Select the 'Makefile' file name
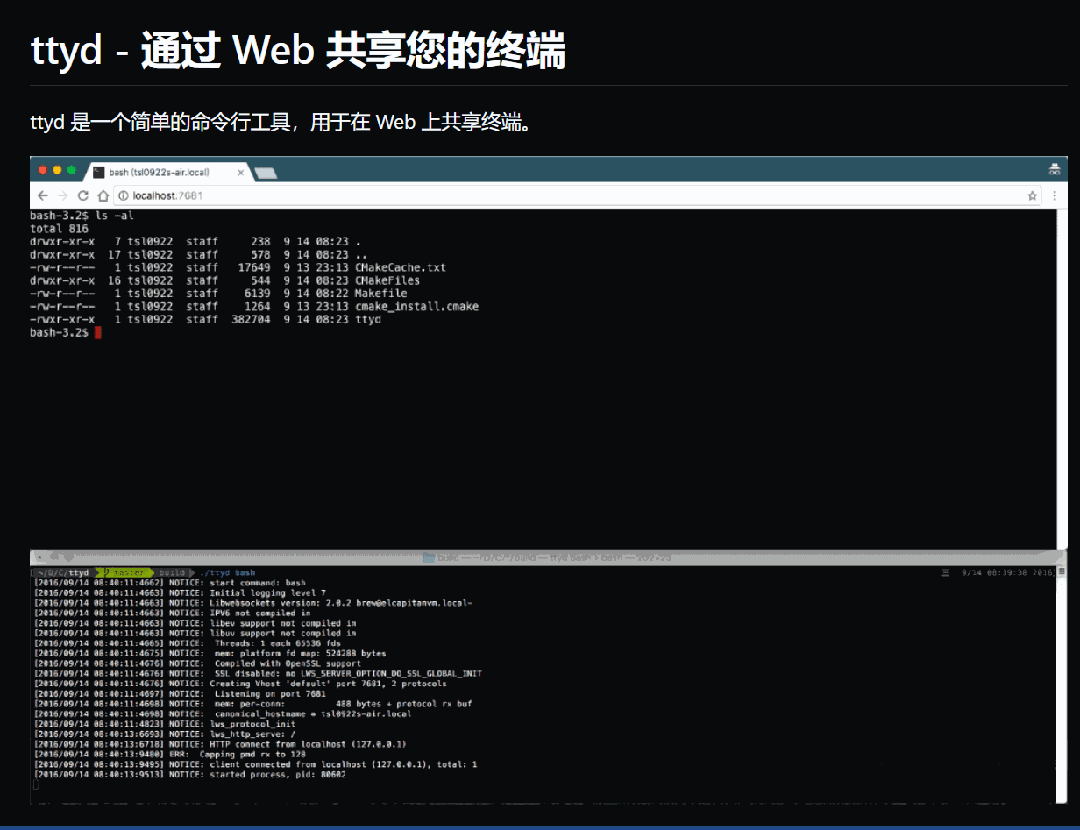The image size is (1080, 830). pos(381,293)
